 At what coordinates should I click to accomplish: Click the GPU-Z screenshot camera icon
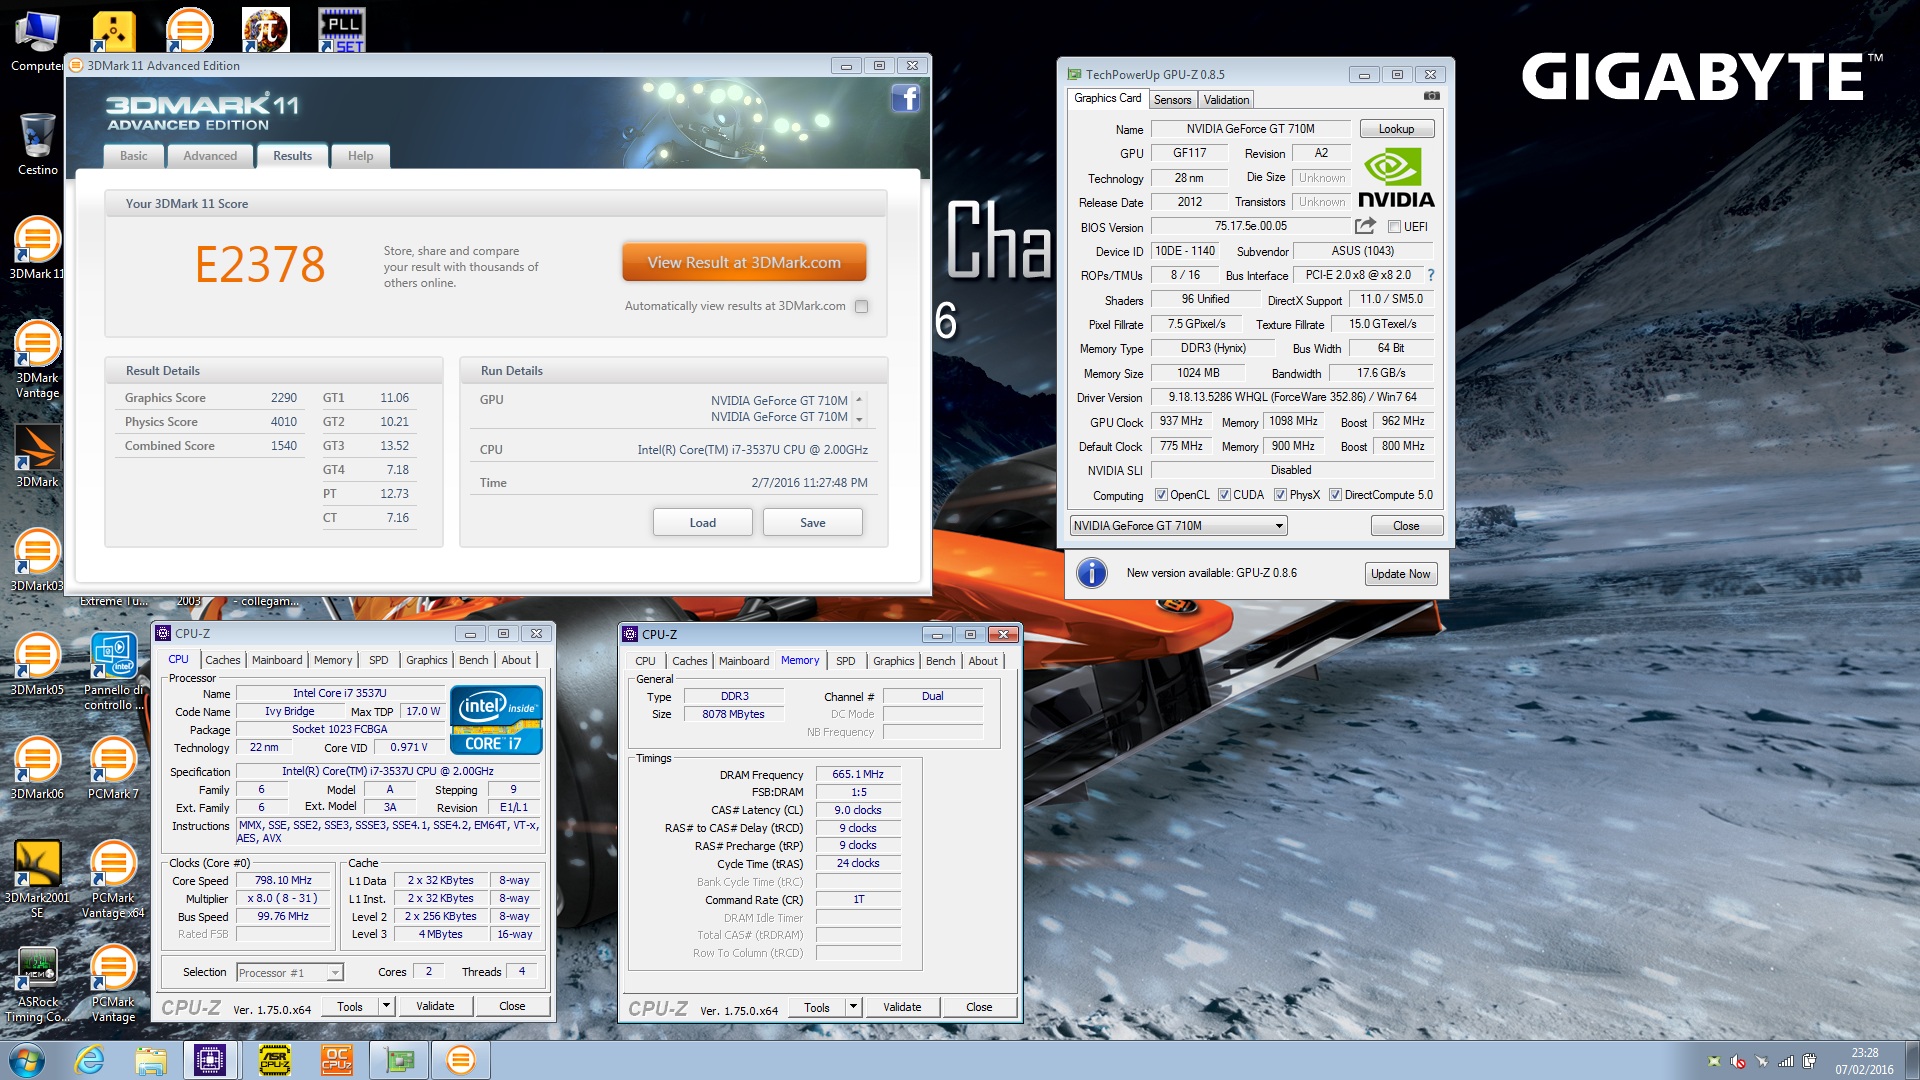(1432, 96)
